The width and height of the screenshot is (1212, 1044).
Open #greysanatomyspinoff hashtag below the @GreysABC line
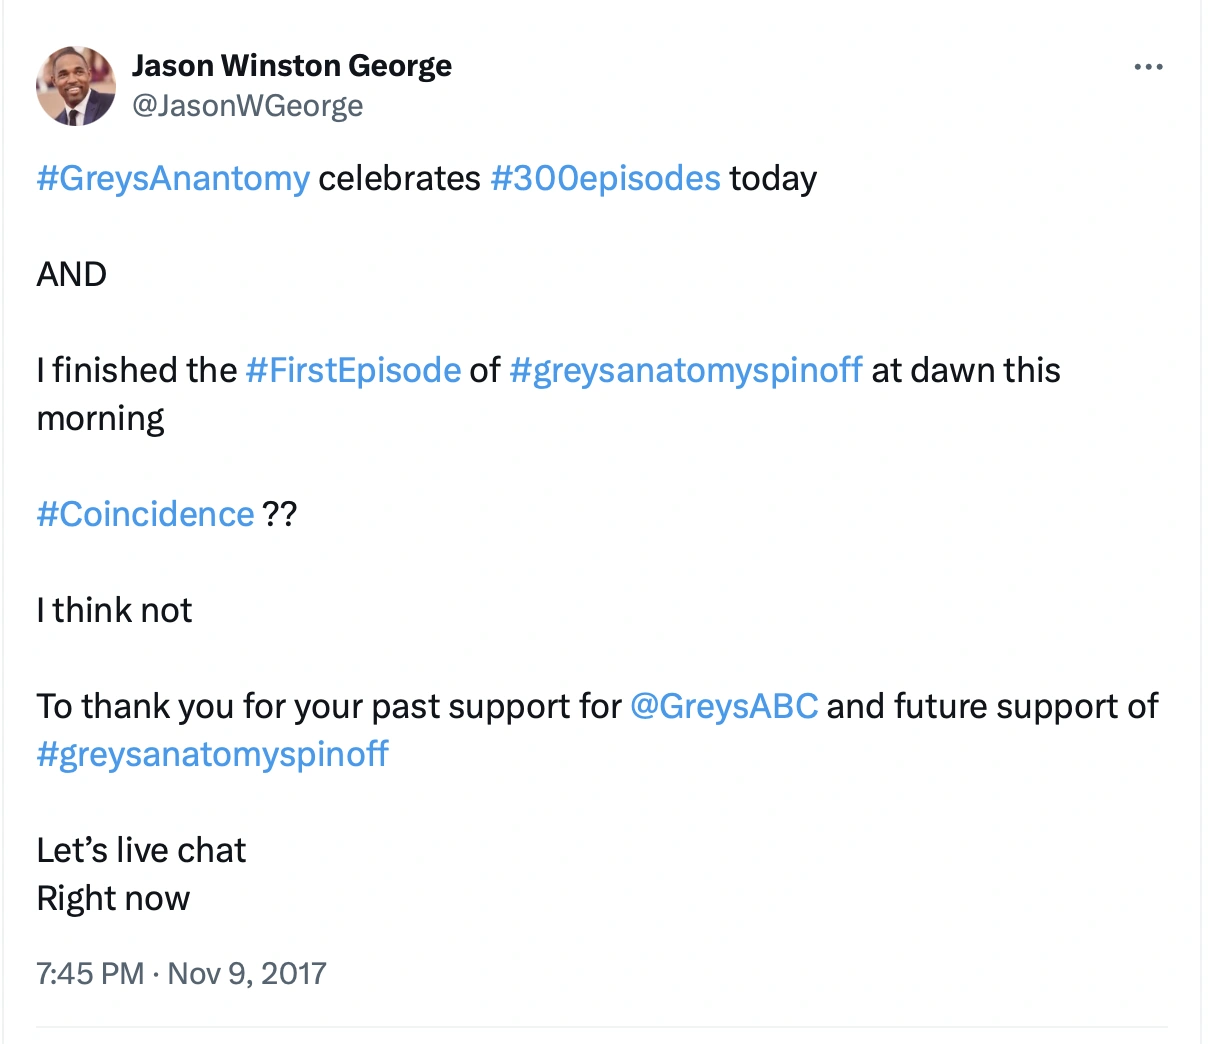212,754
